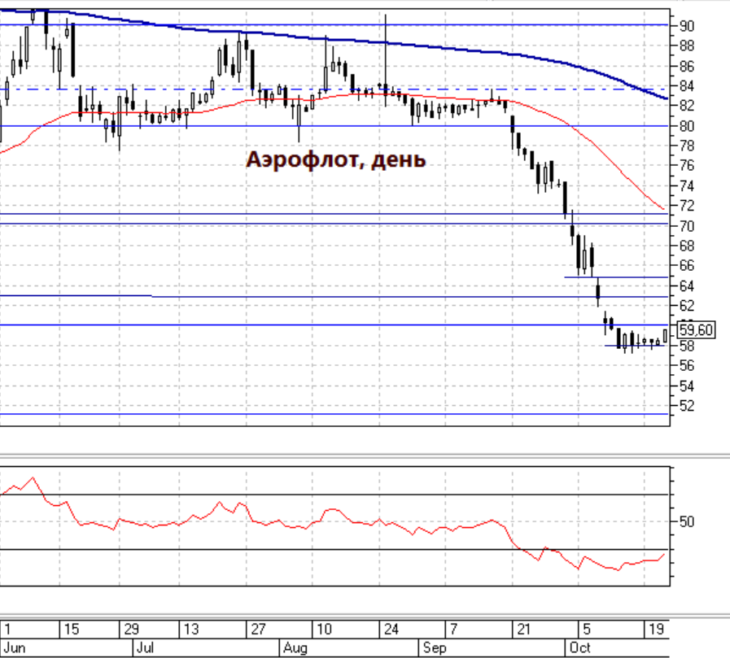
Task: Click price axis label 66
Action: click(x=687, y=266)
